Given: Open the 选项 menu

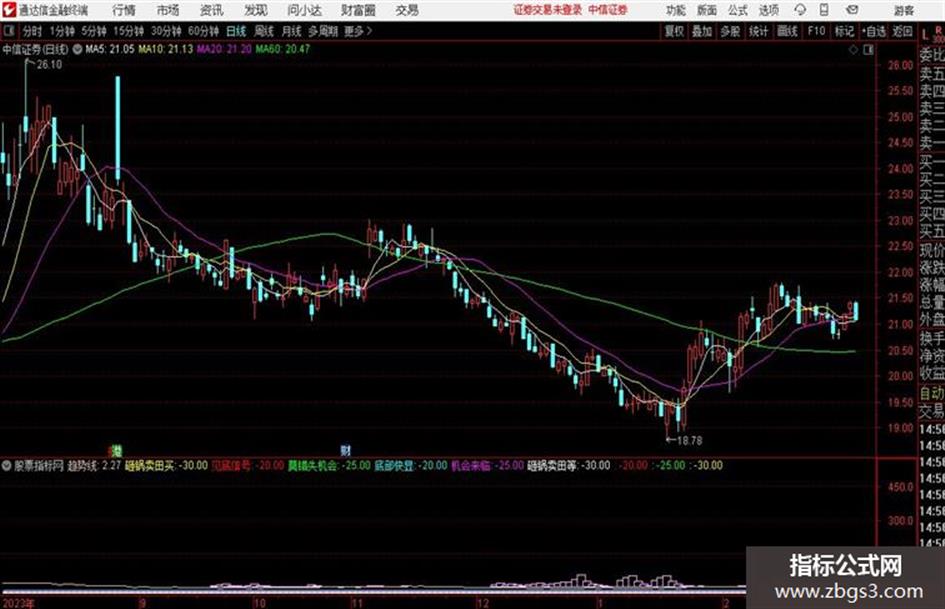Looking at the screenshot, I should (x=769, y=10).
